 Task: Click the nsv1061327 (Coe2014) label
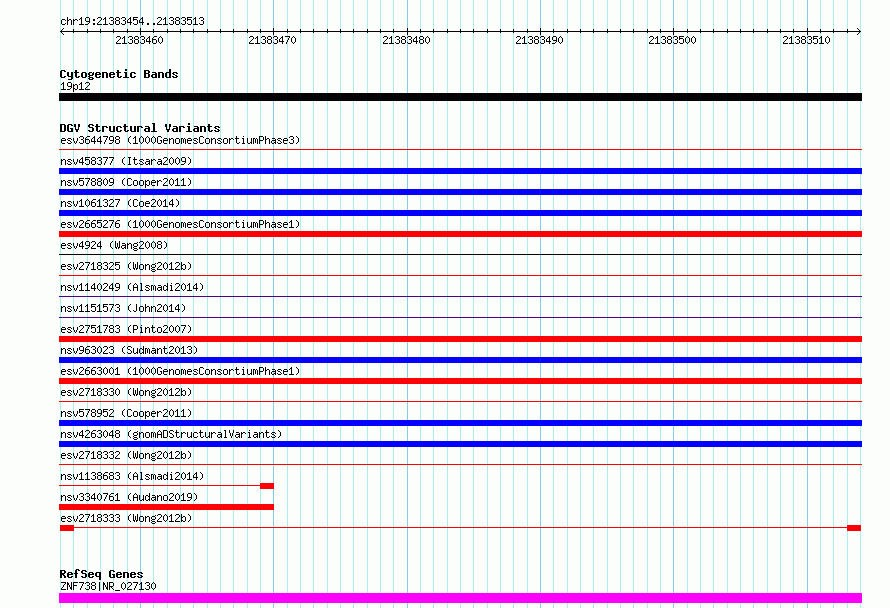coord(120,203)
